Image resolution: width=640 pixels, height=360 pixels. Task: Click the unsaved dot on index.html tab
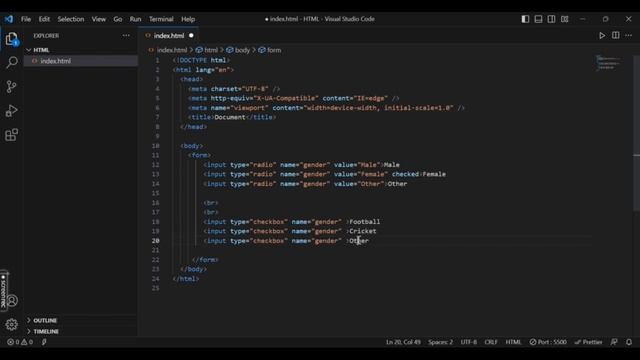click(191, 36)
